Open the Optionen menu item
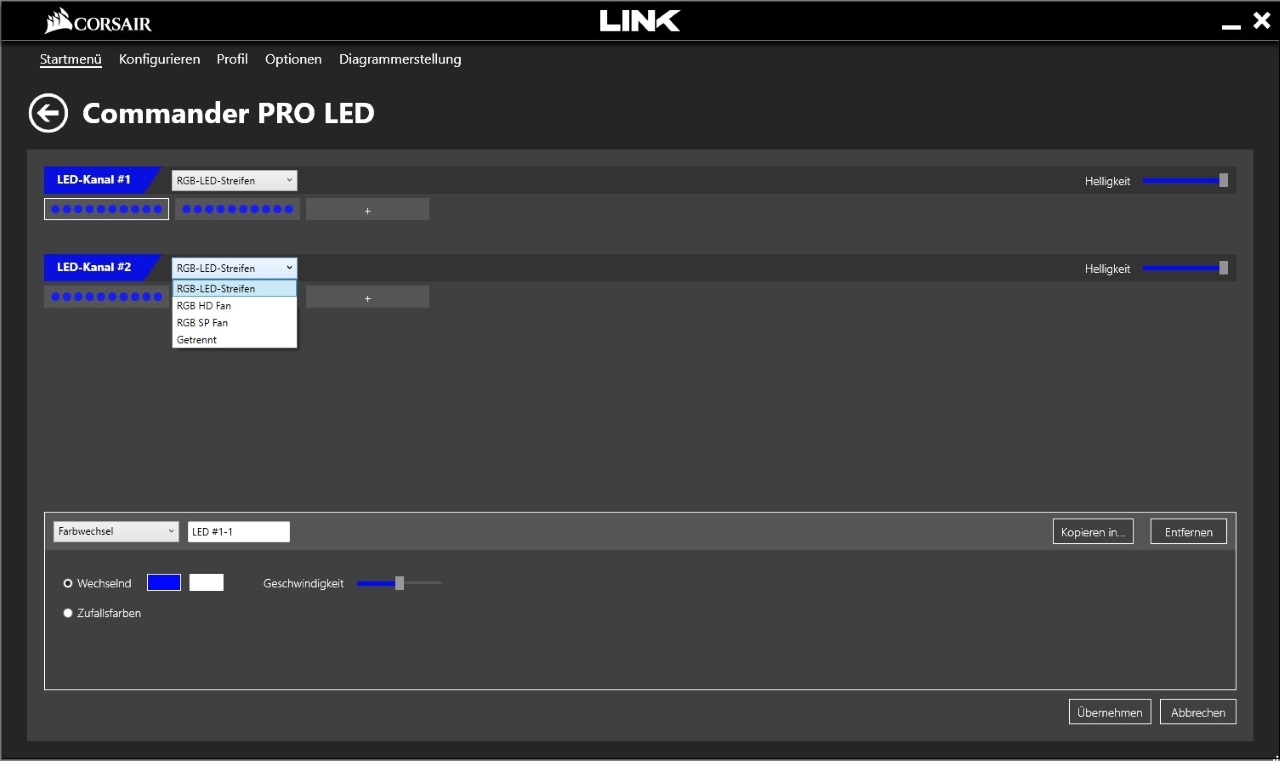Screen dimensions: 1280x761 293,59
